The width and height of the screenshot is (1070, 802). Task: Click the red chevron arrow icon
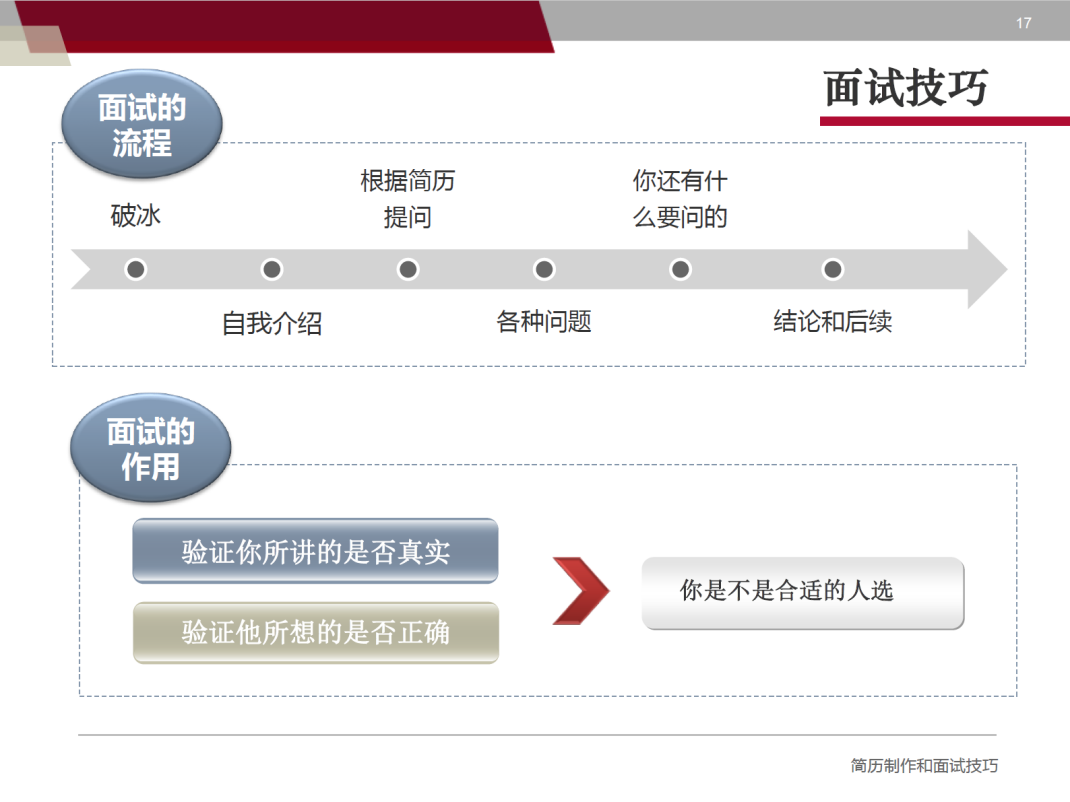click(581, 591)
